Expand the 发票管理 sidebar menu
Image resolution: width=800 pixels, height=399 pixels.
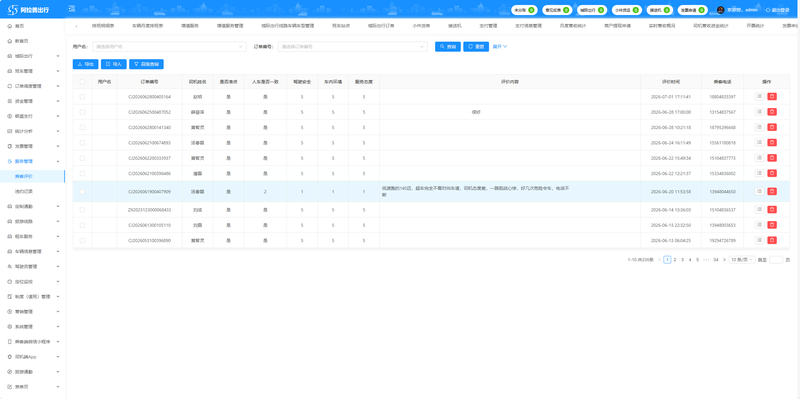(x=33, y=146)
